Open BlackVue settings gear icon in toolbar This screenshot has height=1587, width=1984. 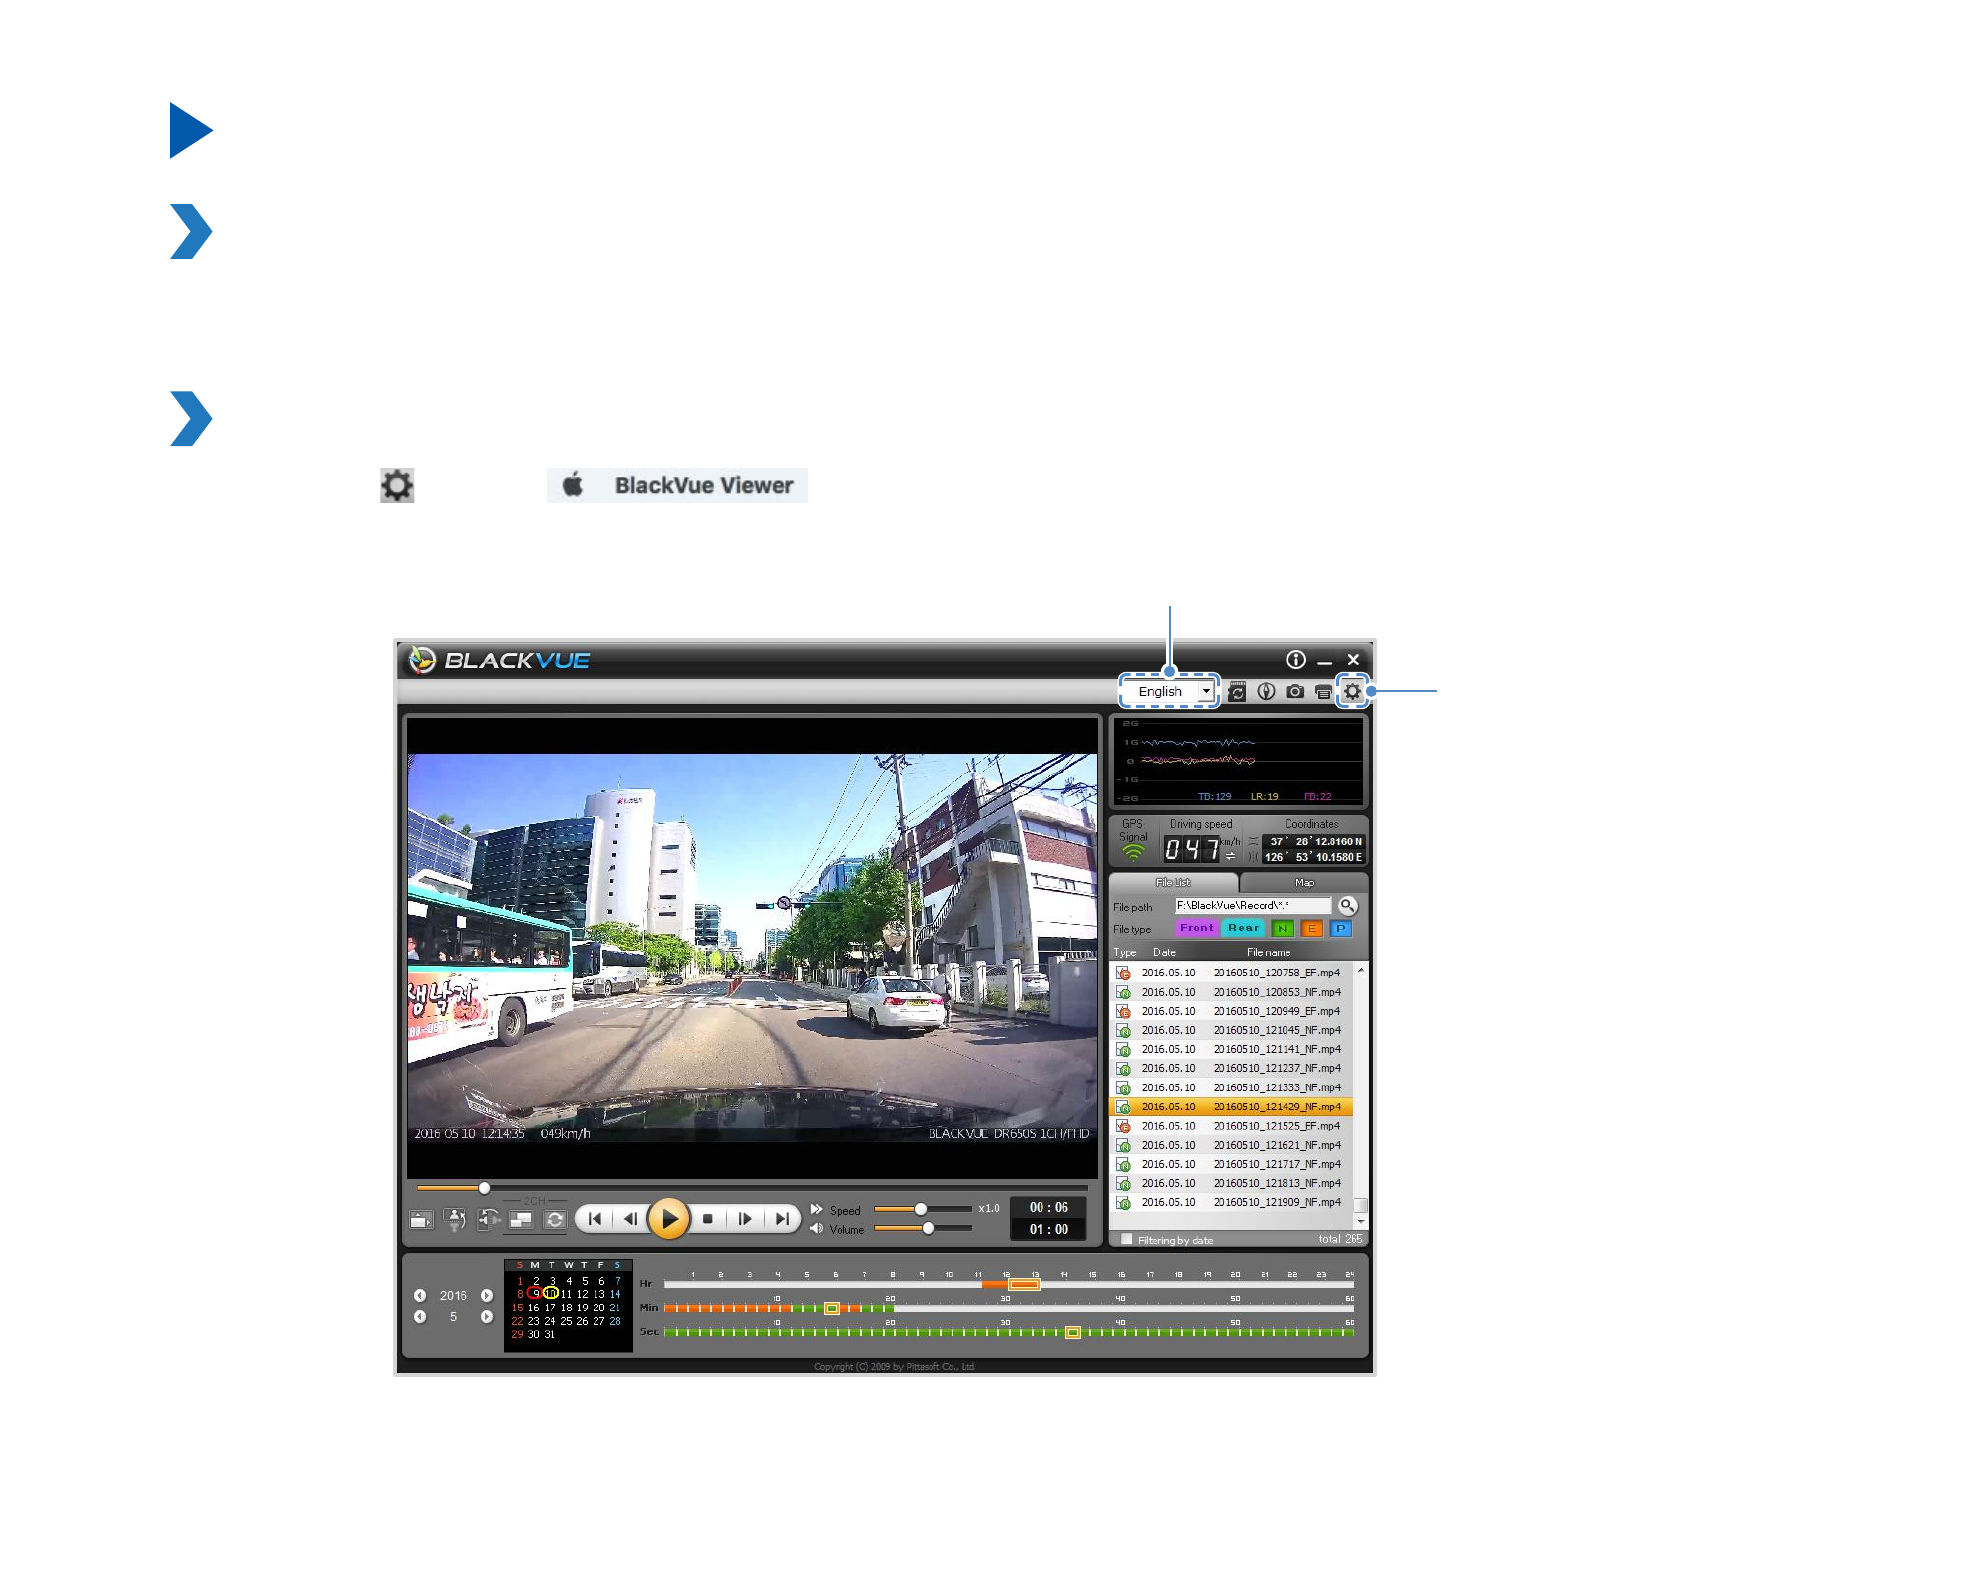[1352, 691]
